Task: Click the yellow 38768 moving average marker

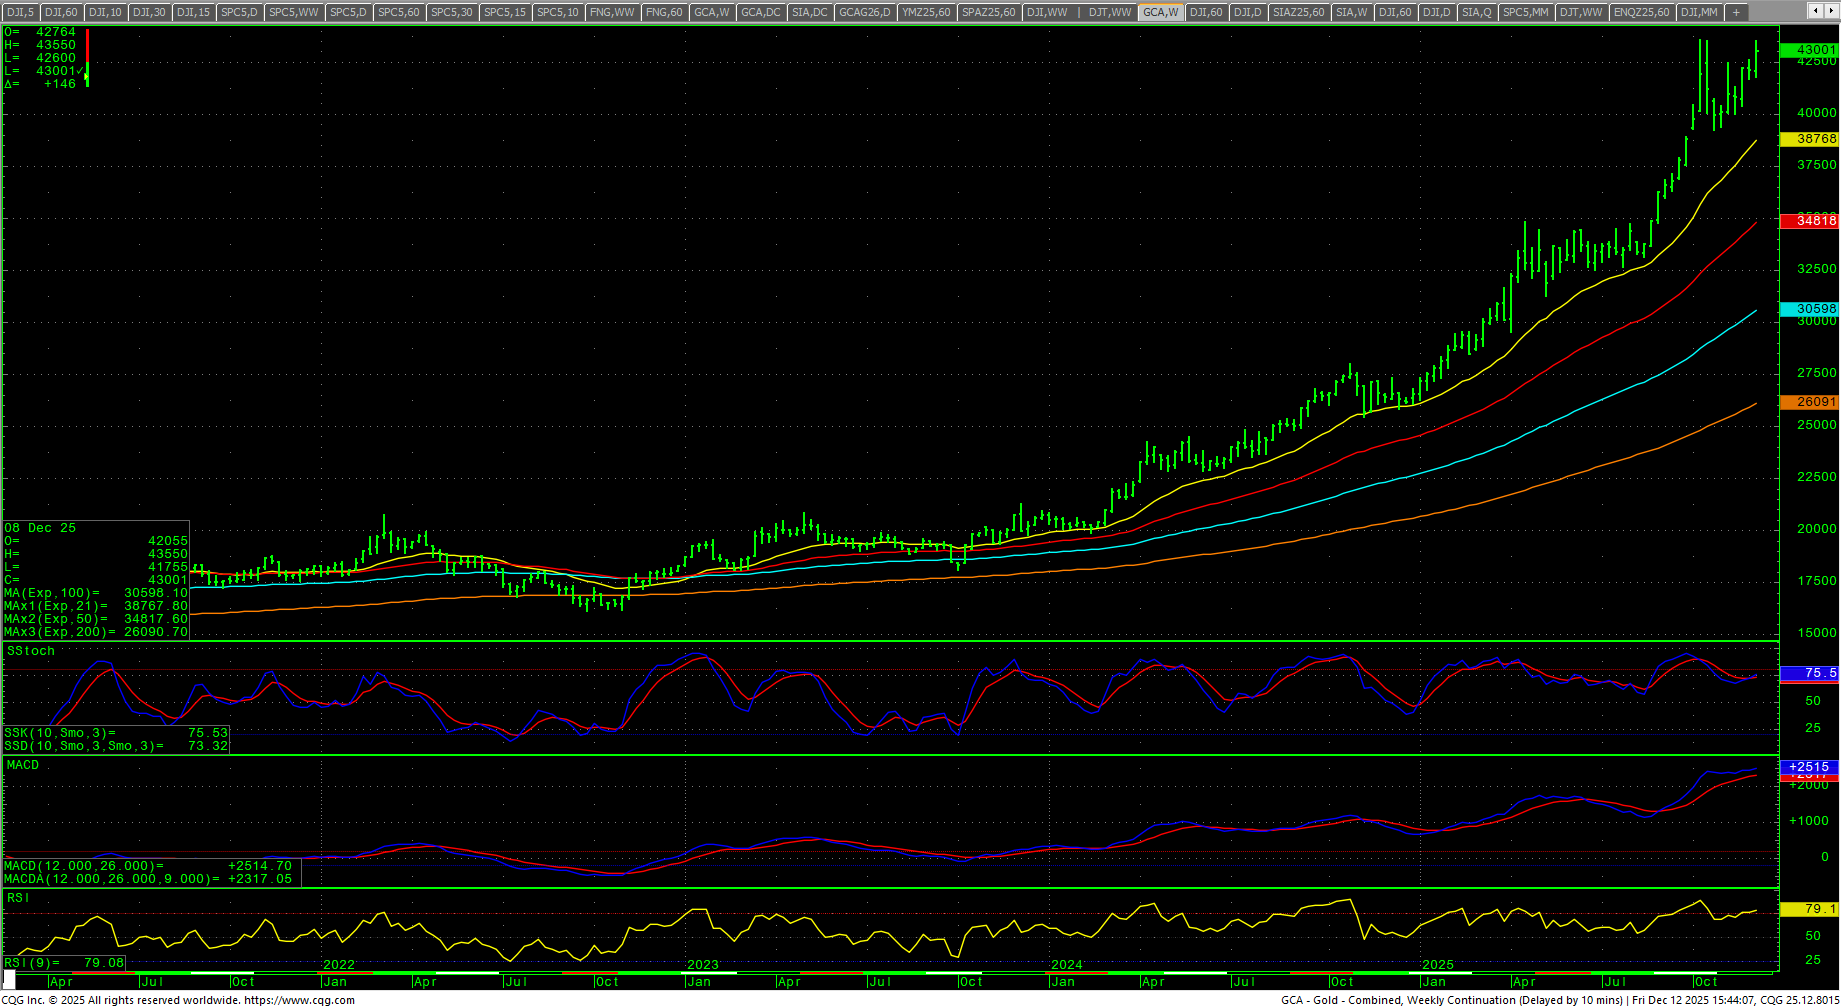Action: [1809, 139]
